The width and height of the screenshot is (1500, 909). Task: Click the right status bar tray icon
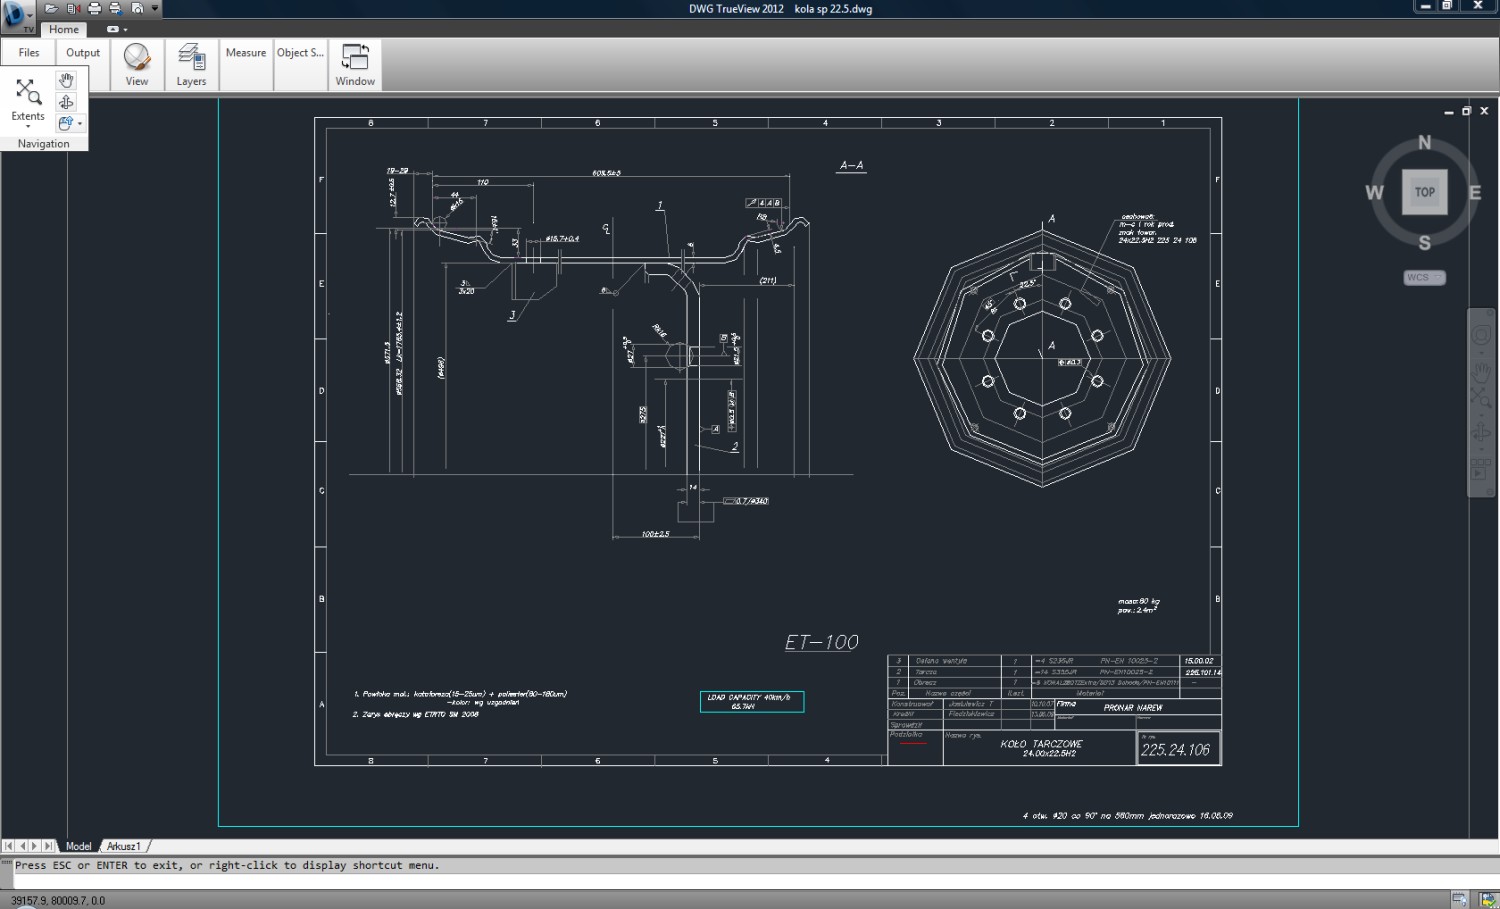coord(1488,900)
